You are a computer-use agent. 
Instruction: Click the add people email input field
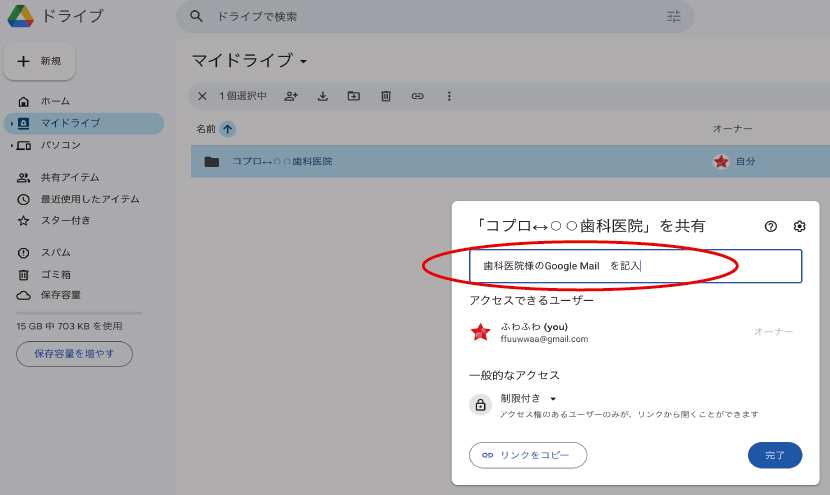point(635,266)
